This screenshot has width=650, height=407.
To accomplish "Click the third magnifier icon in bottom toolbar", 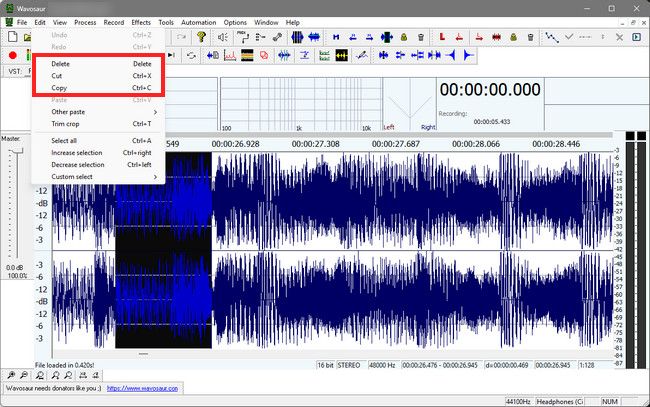I will coord(40,376).
